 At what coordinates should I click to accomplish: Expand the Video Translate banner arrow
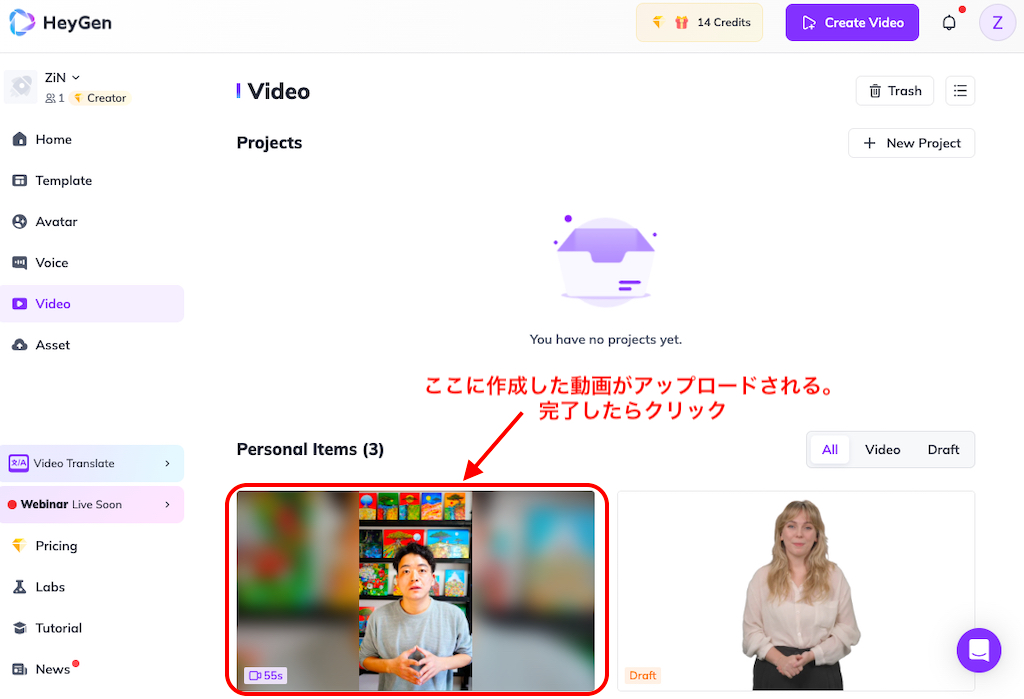[x=167, y=463]
